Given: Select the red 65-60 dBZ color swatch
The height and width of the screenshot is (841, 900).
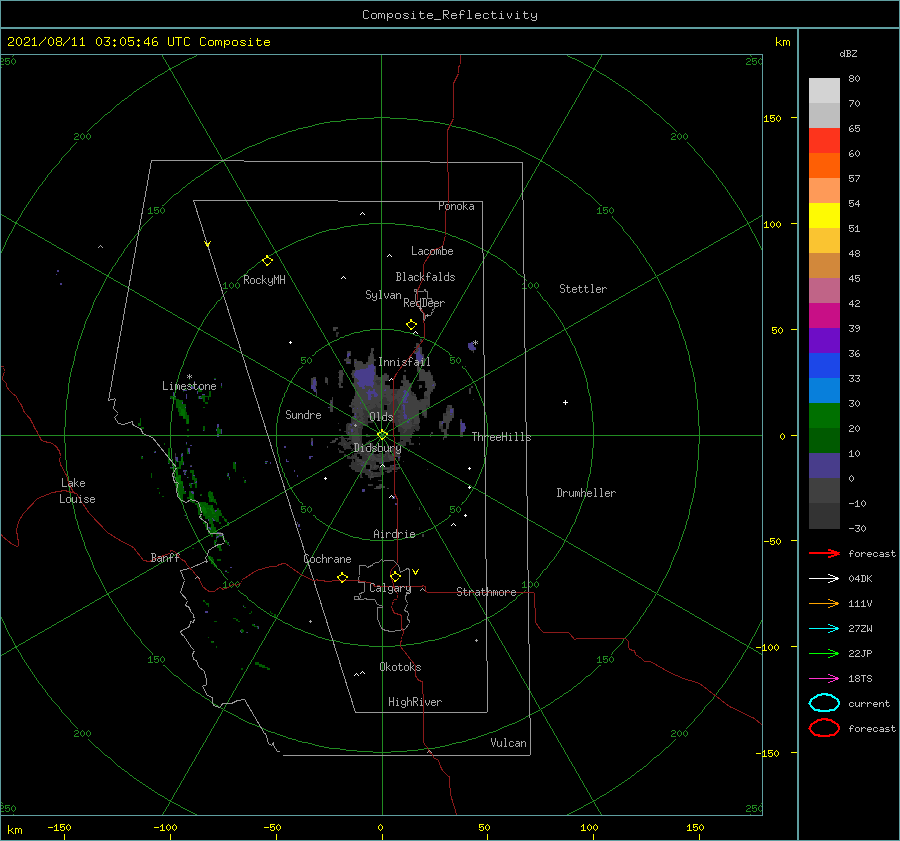Looking at the screenshot, I should tap(824, 141).
